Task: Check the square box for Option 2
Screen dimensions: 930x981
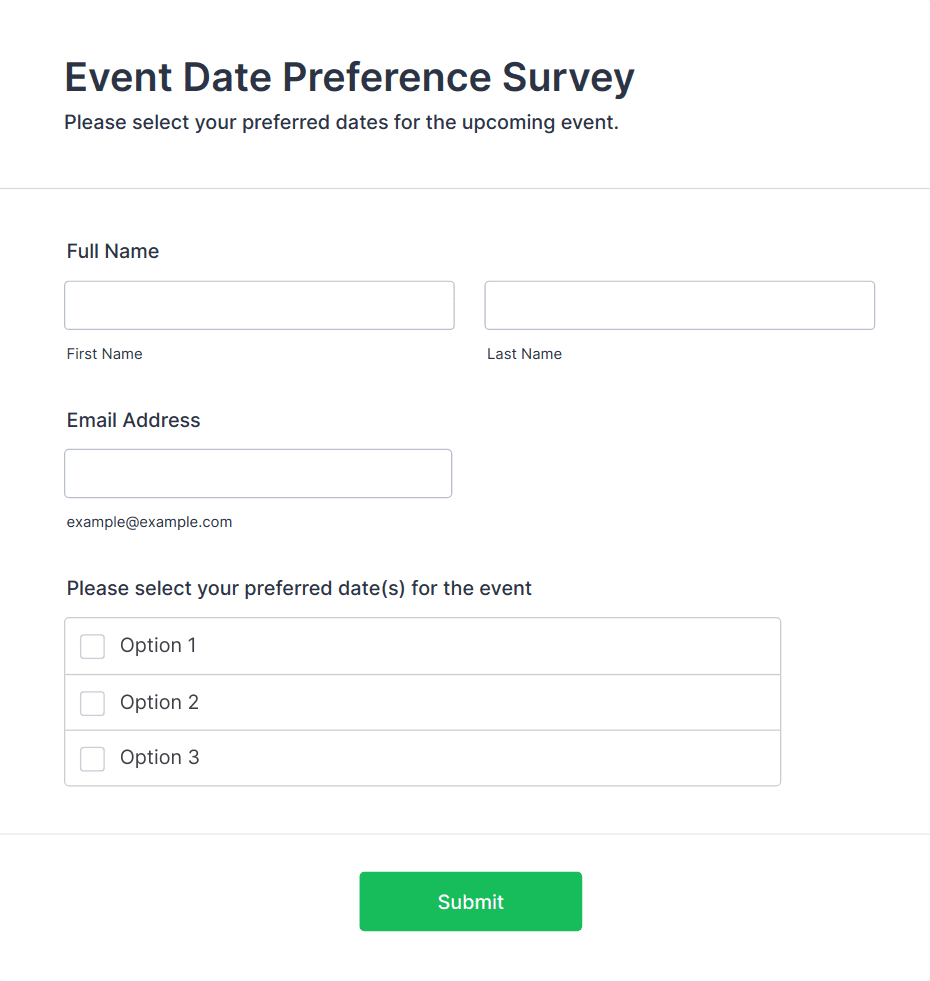Action: click(93, 704)
